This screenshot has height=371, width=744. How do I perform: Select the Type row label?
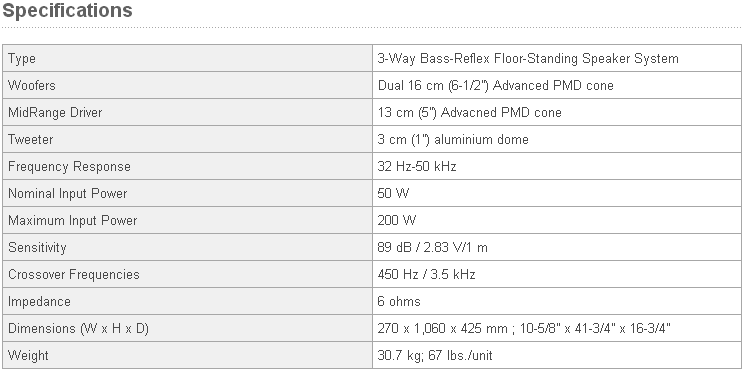coord(22,58)
